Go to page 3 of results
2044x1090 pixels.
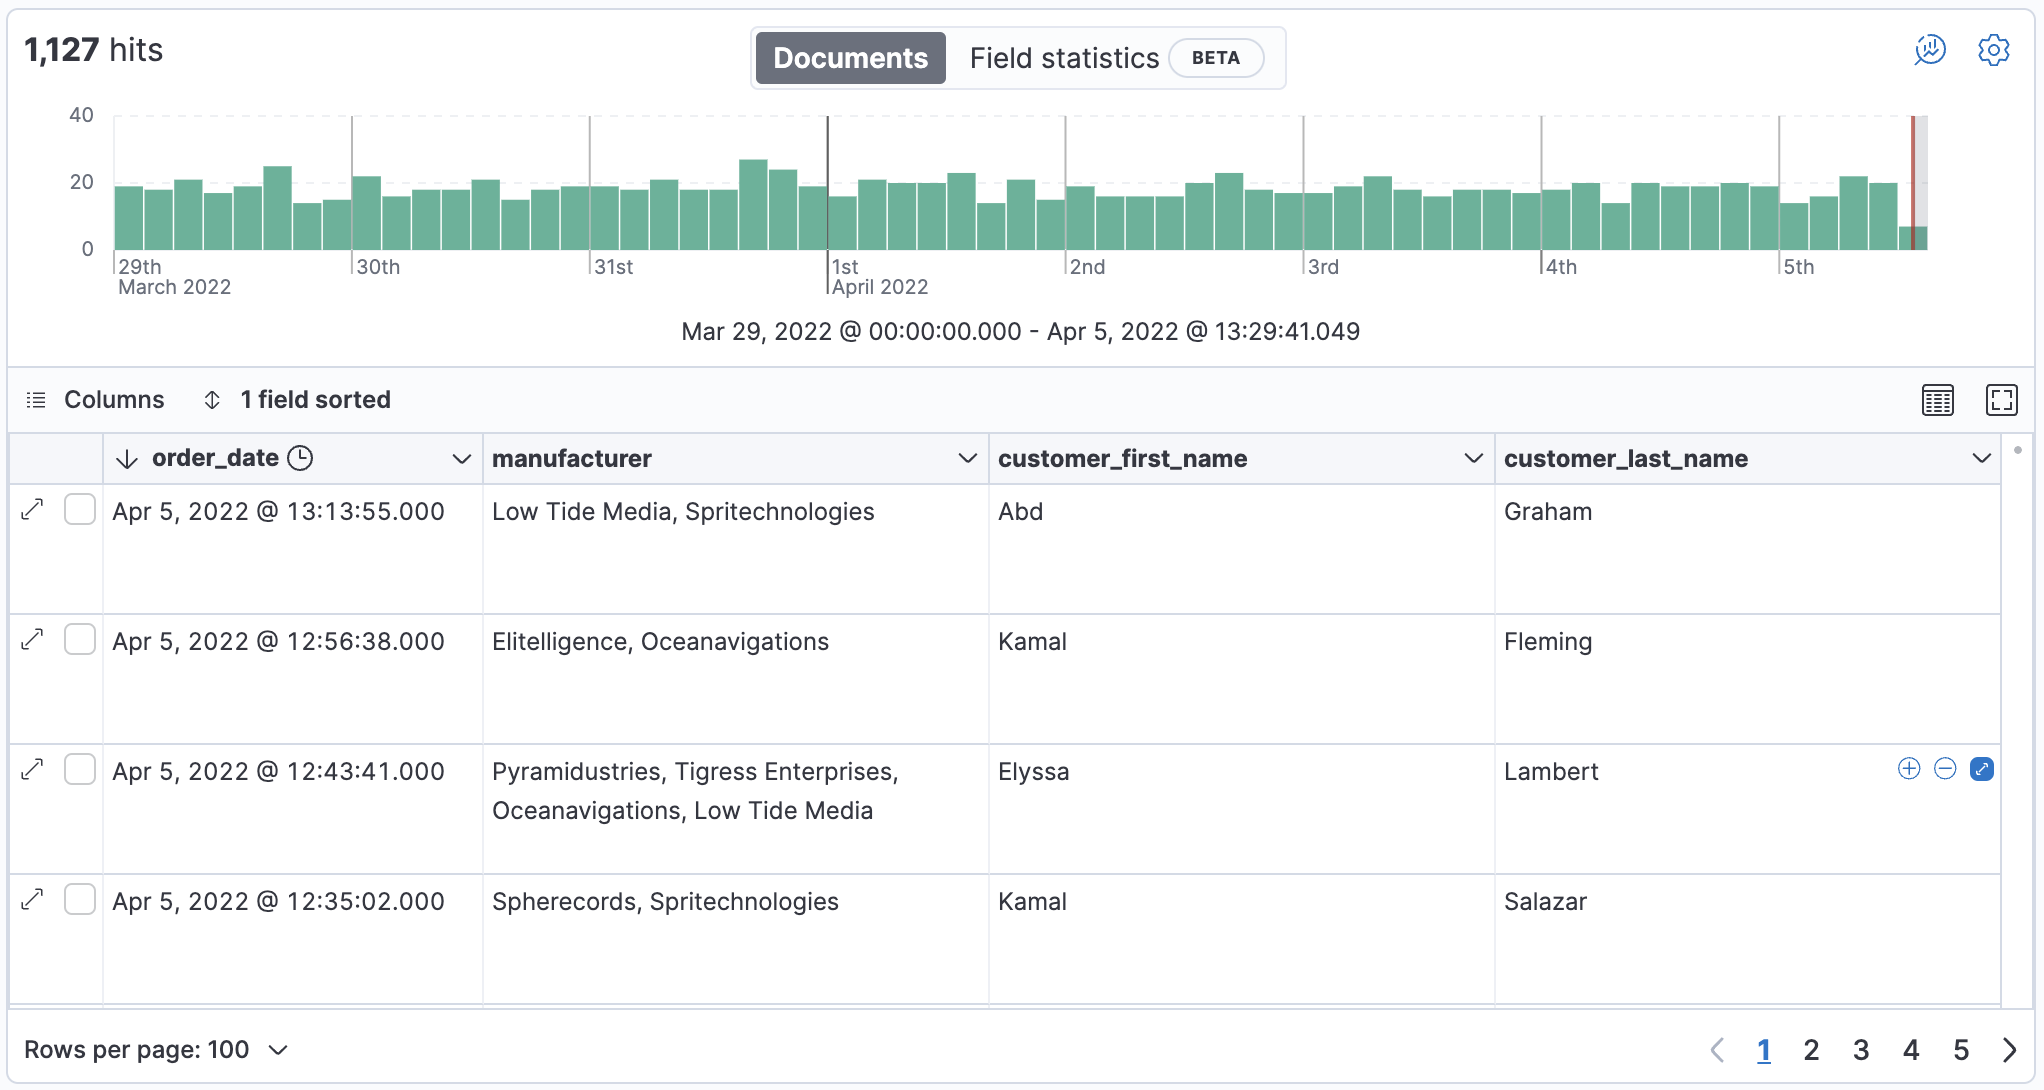click(1860, 1050)
